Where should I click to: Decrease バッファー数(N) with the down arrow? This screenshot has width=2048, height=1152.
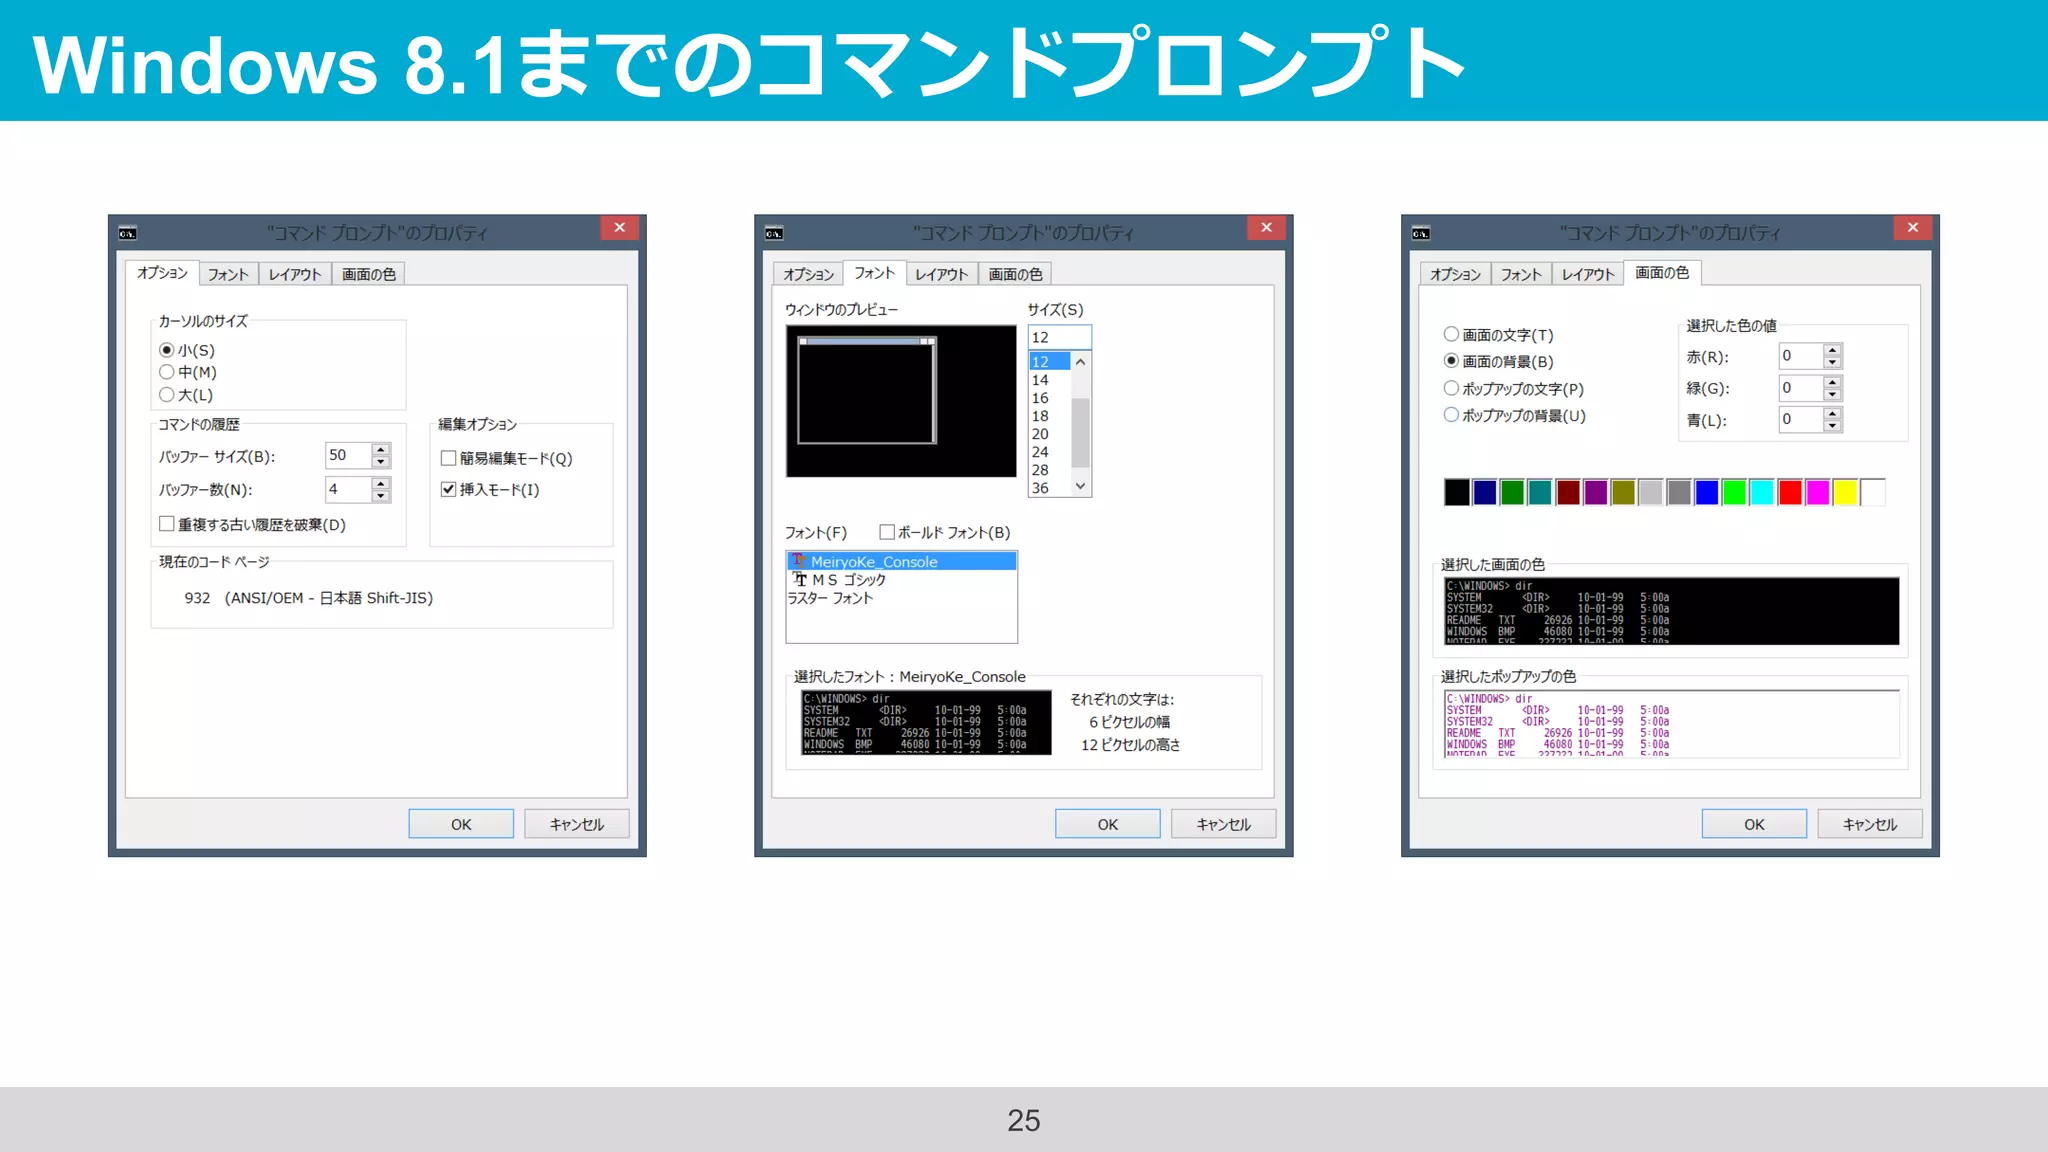(381, 496)
